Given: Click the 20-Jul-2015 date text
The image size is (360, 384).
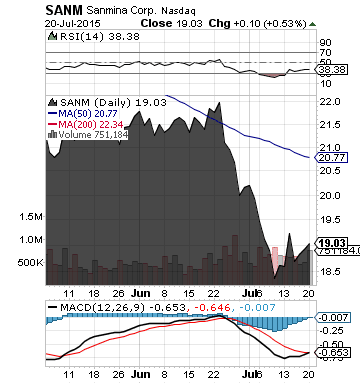Looking at the screenshot, I should tap(73, 24).
